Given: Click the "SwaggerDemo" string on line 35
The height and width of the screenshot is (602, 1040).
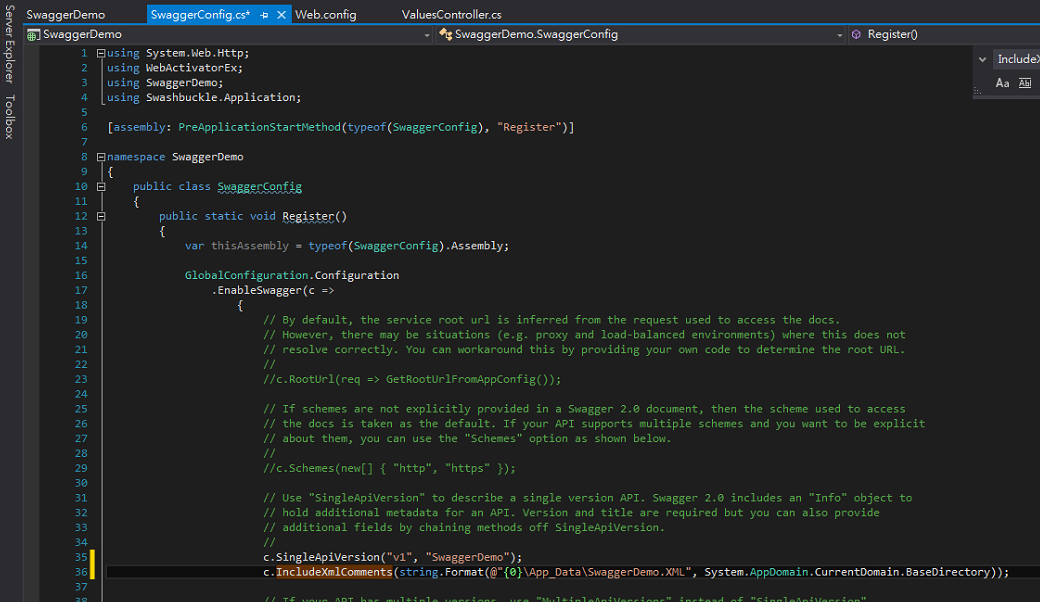Looking at the screenshot, I should [468, 558].
